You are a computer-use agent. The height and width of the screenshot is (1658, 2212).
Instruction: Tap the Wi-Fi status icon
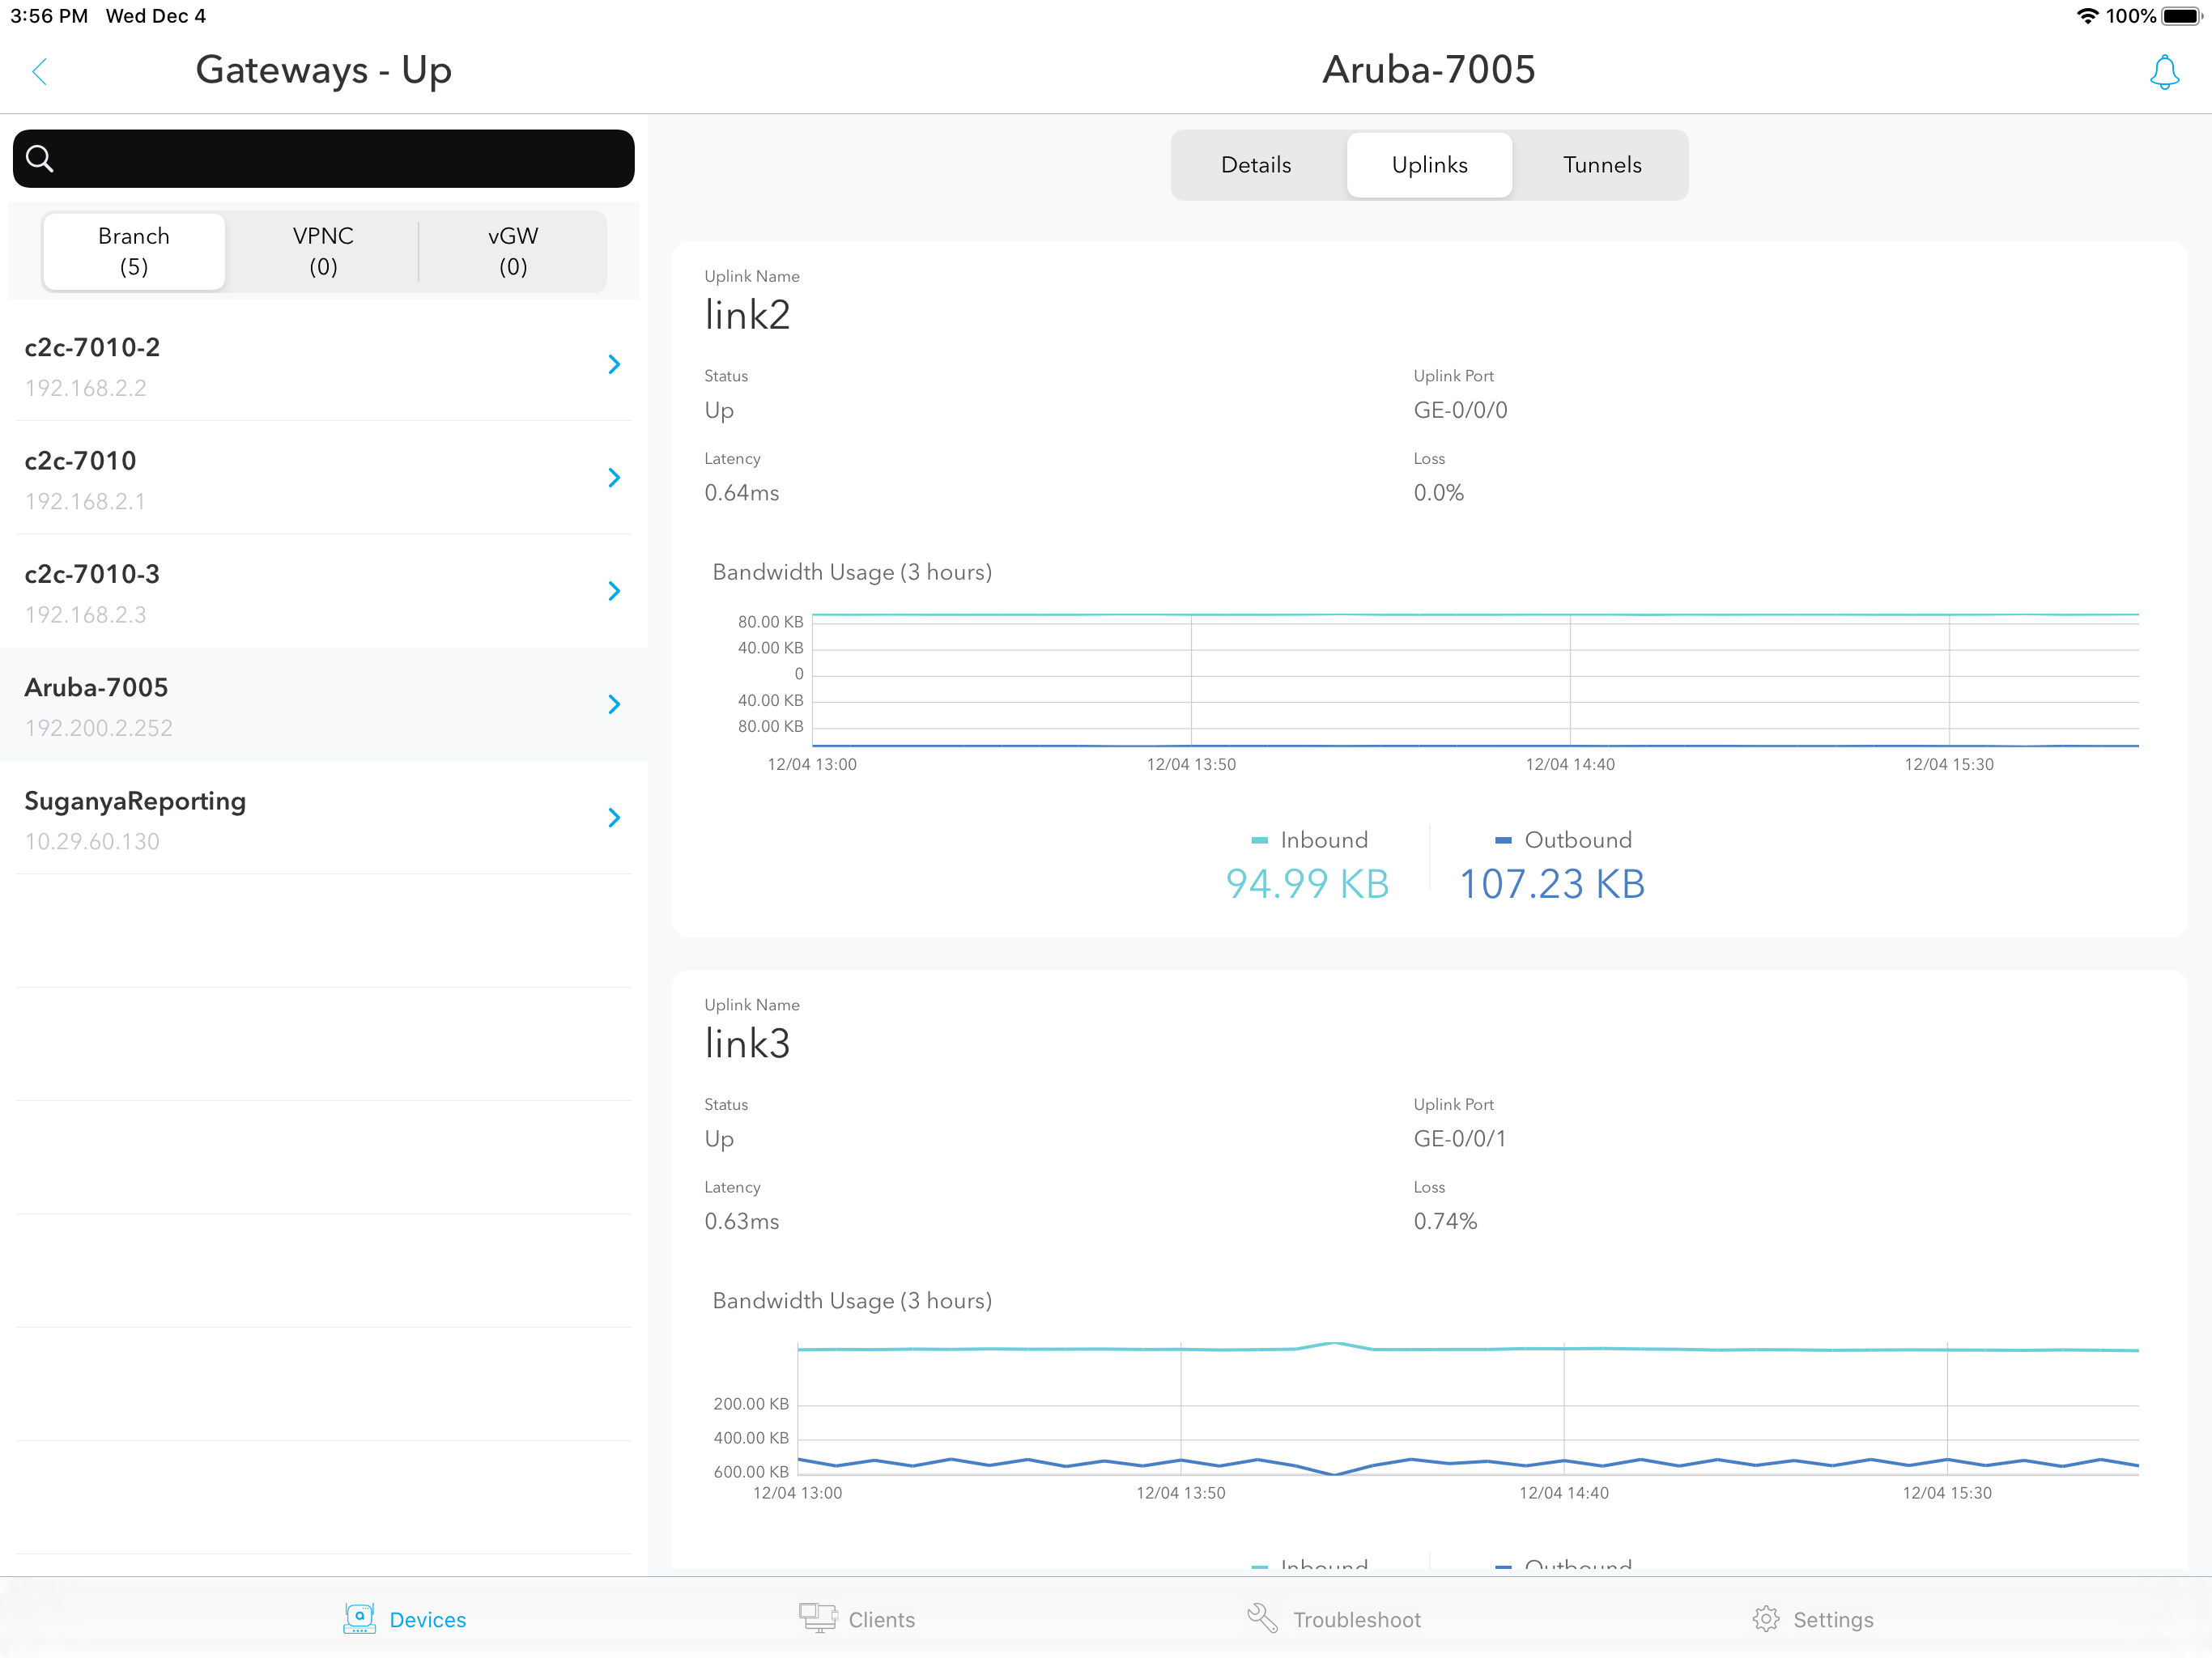2087,16
